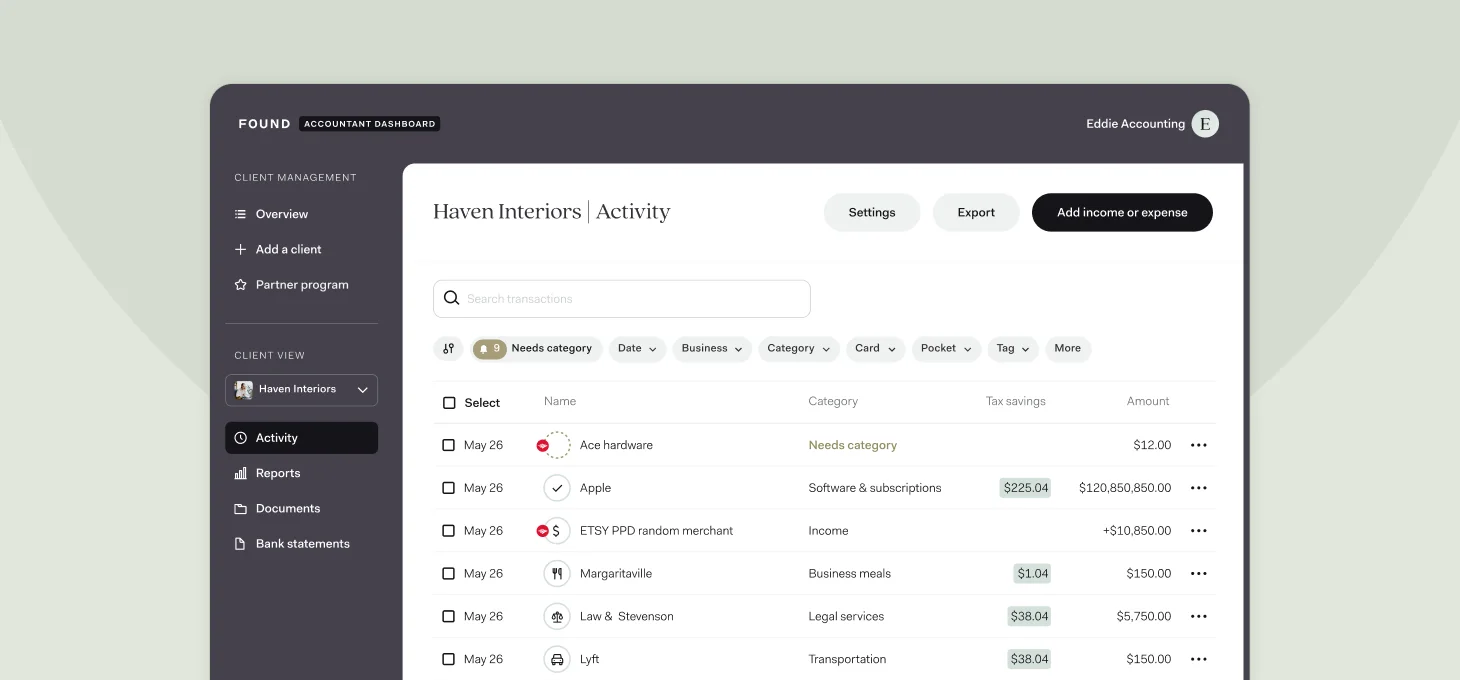Click the ETSY dollar sign icon
1460x680 pixels.
point(557,531)
